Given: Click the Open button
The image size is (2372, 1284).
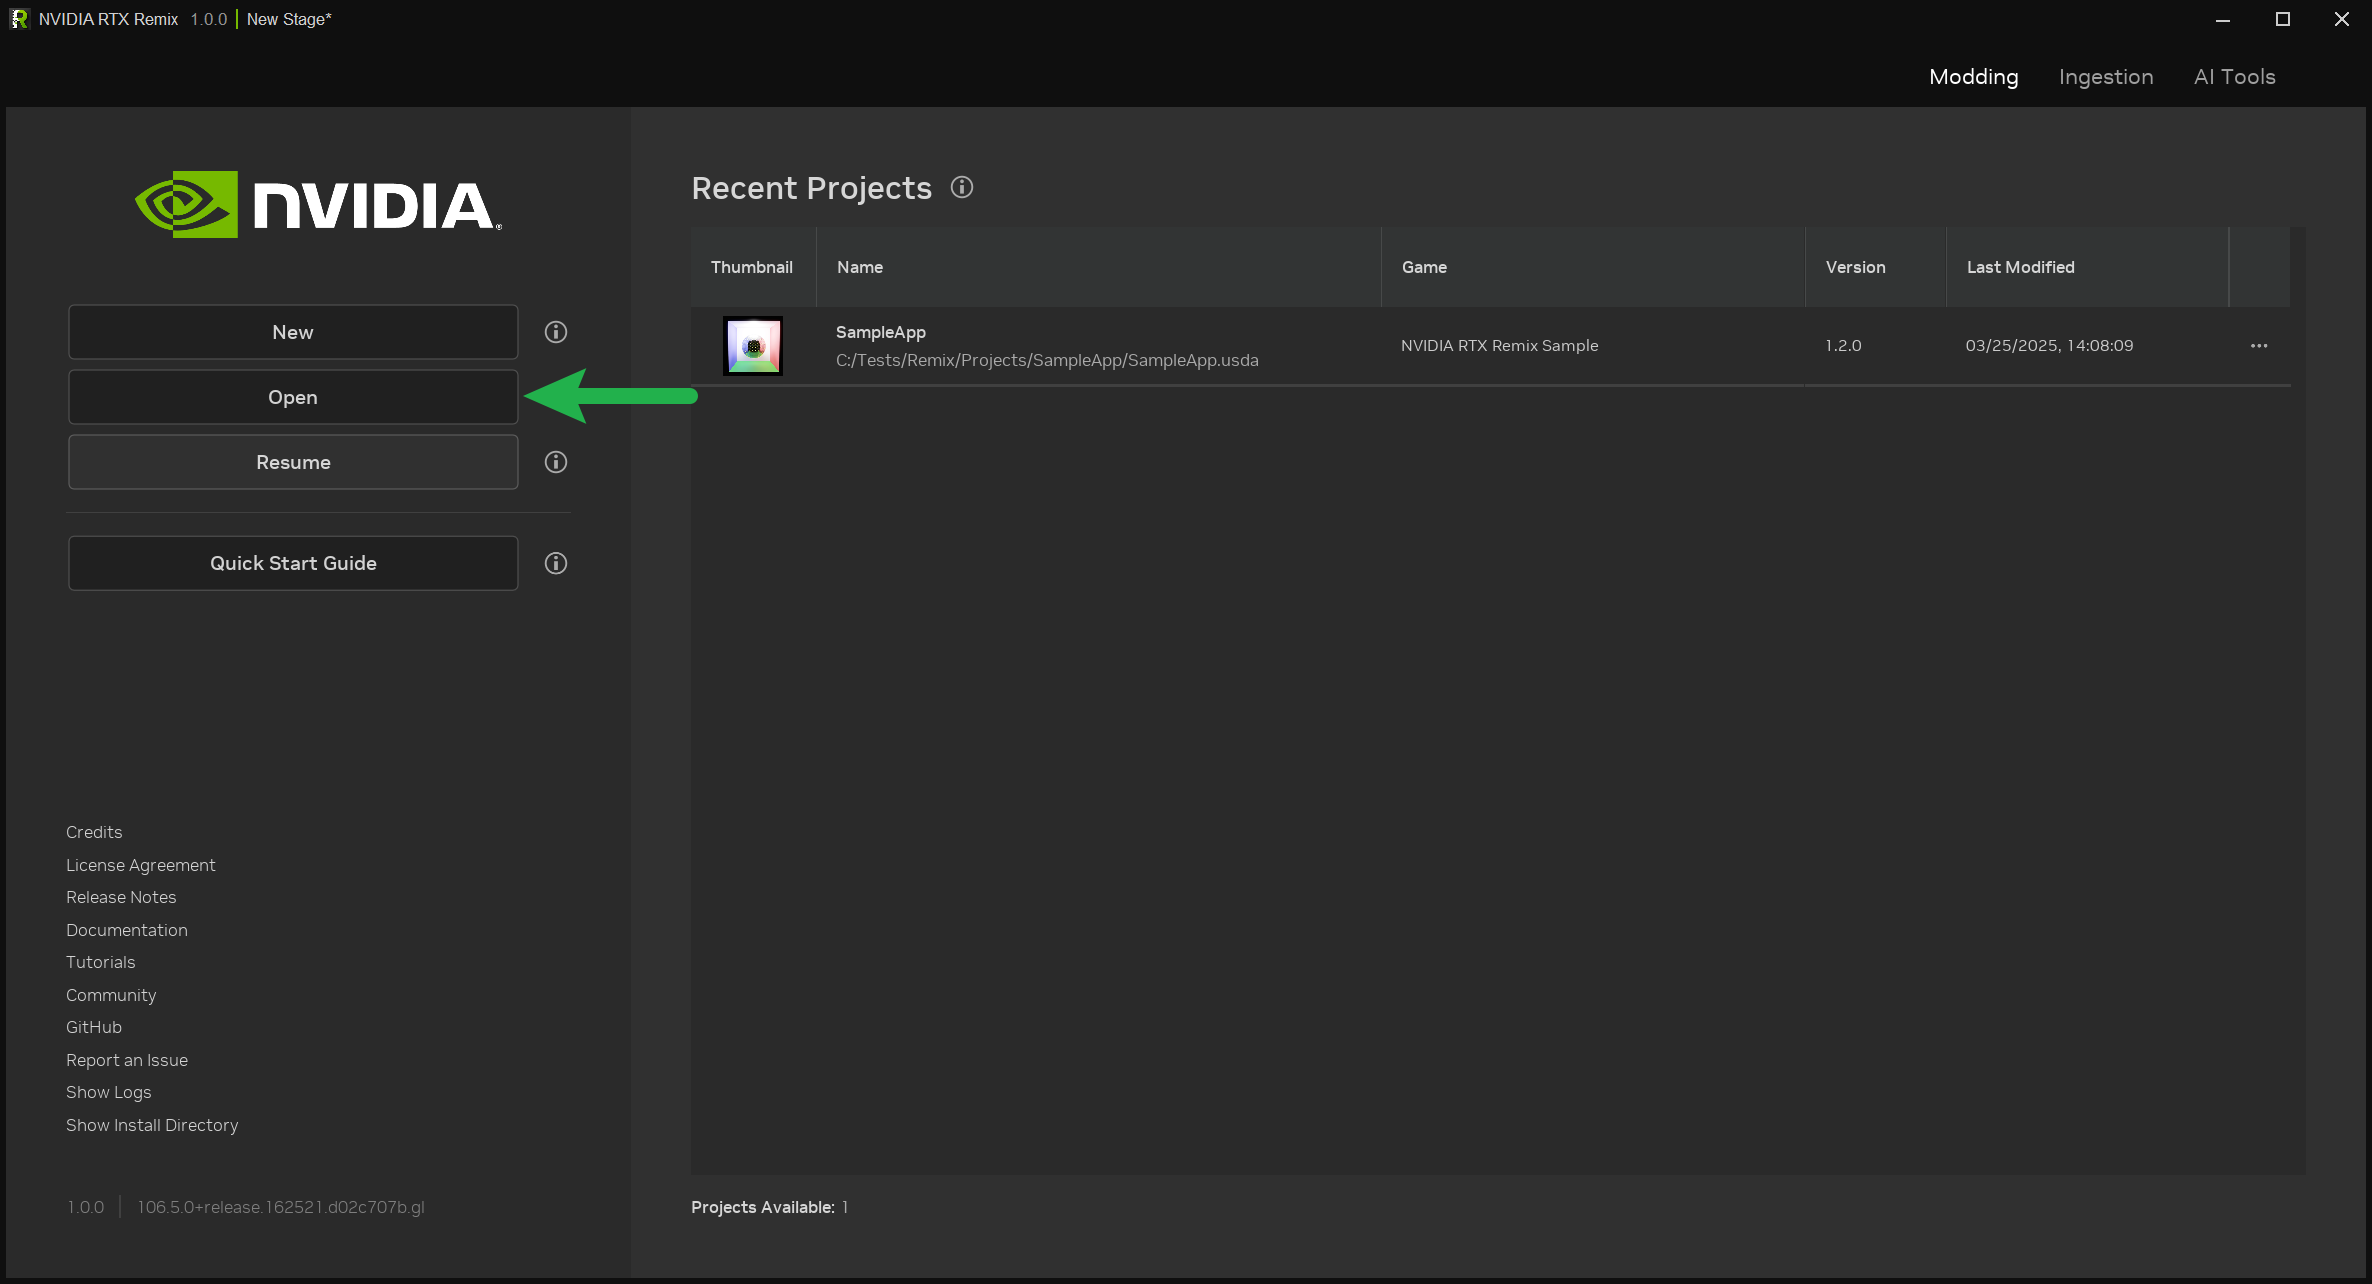Looking at the screenshot, I should [x=292, y=397].
